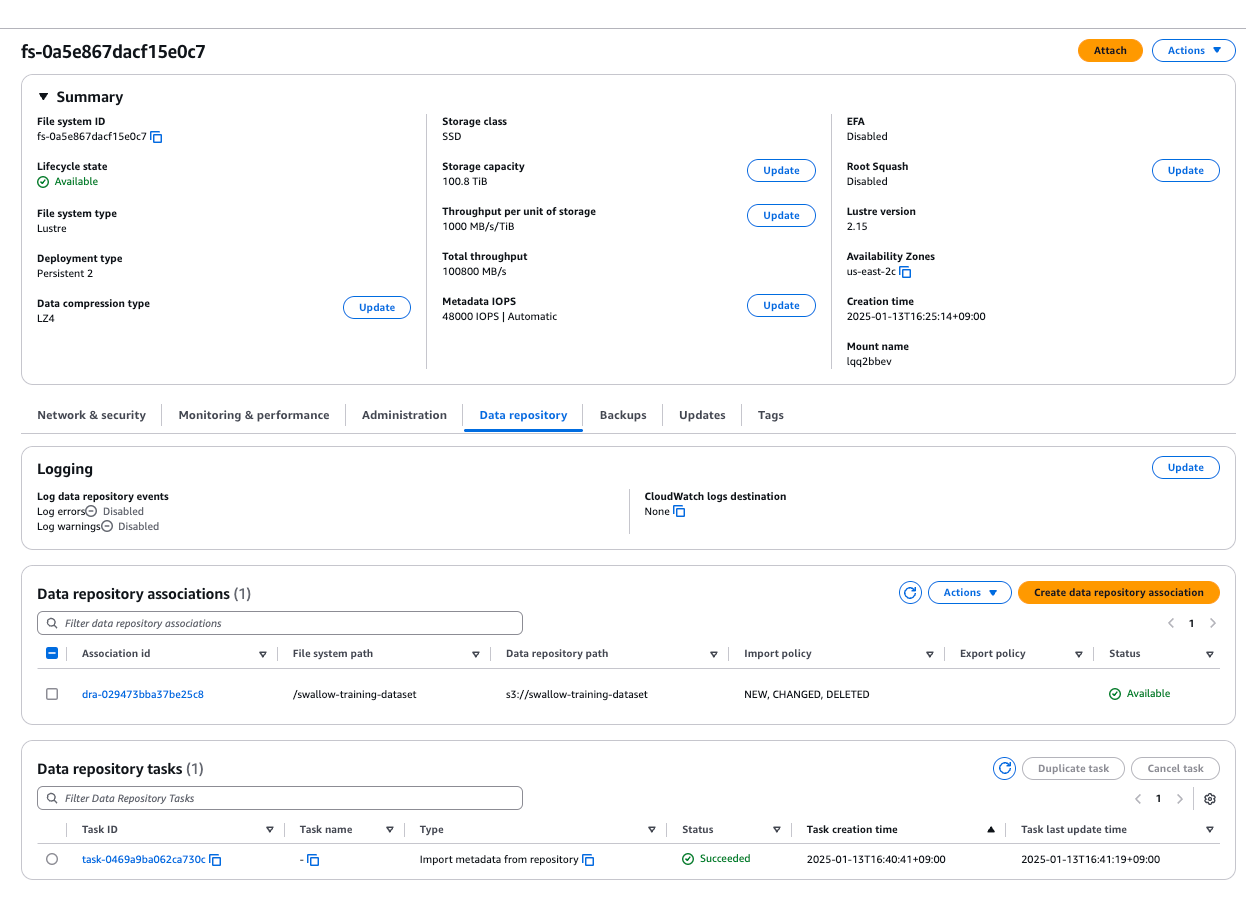Copy the task type text

[x=588, y=860]
